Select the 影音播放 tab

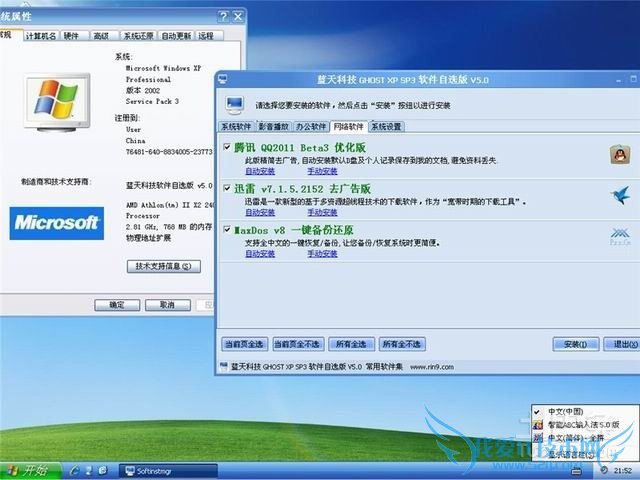pyautogui.click(x=275, y=127)
